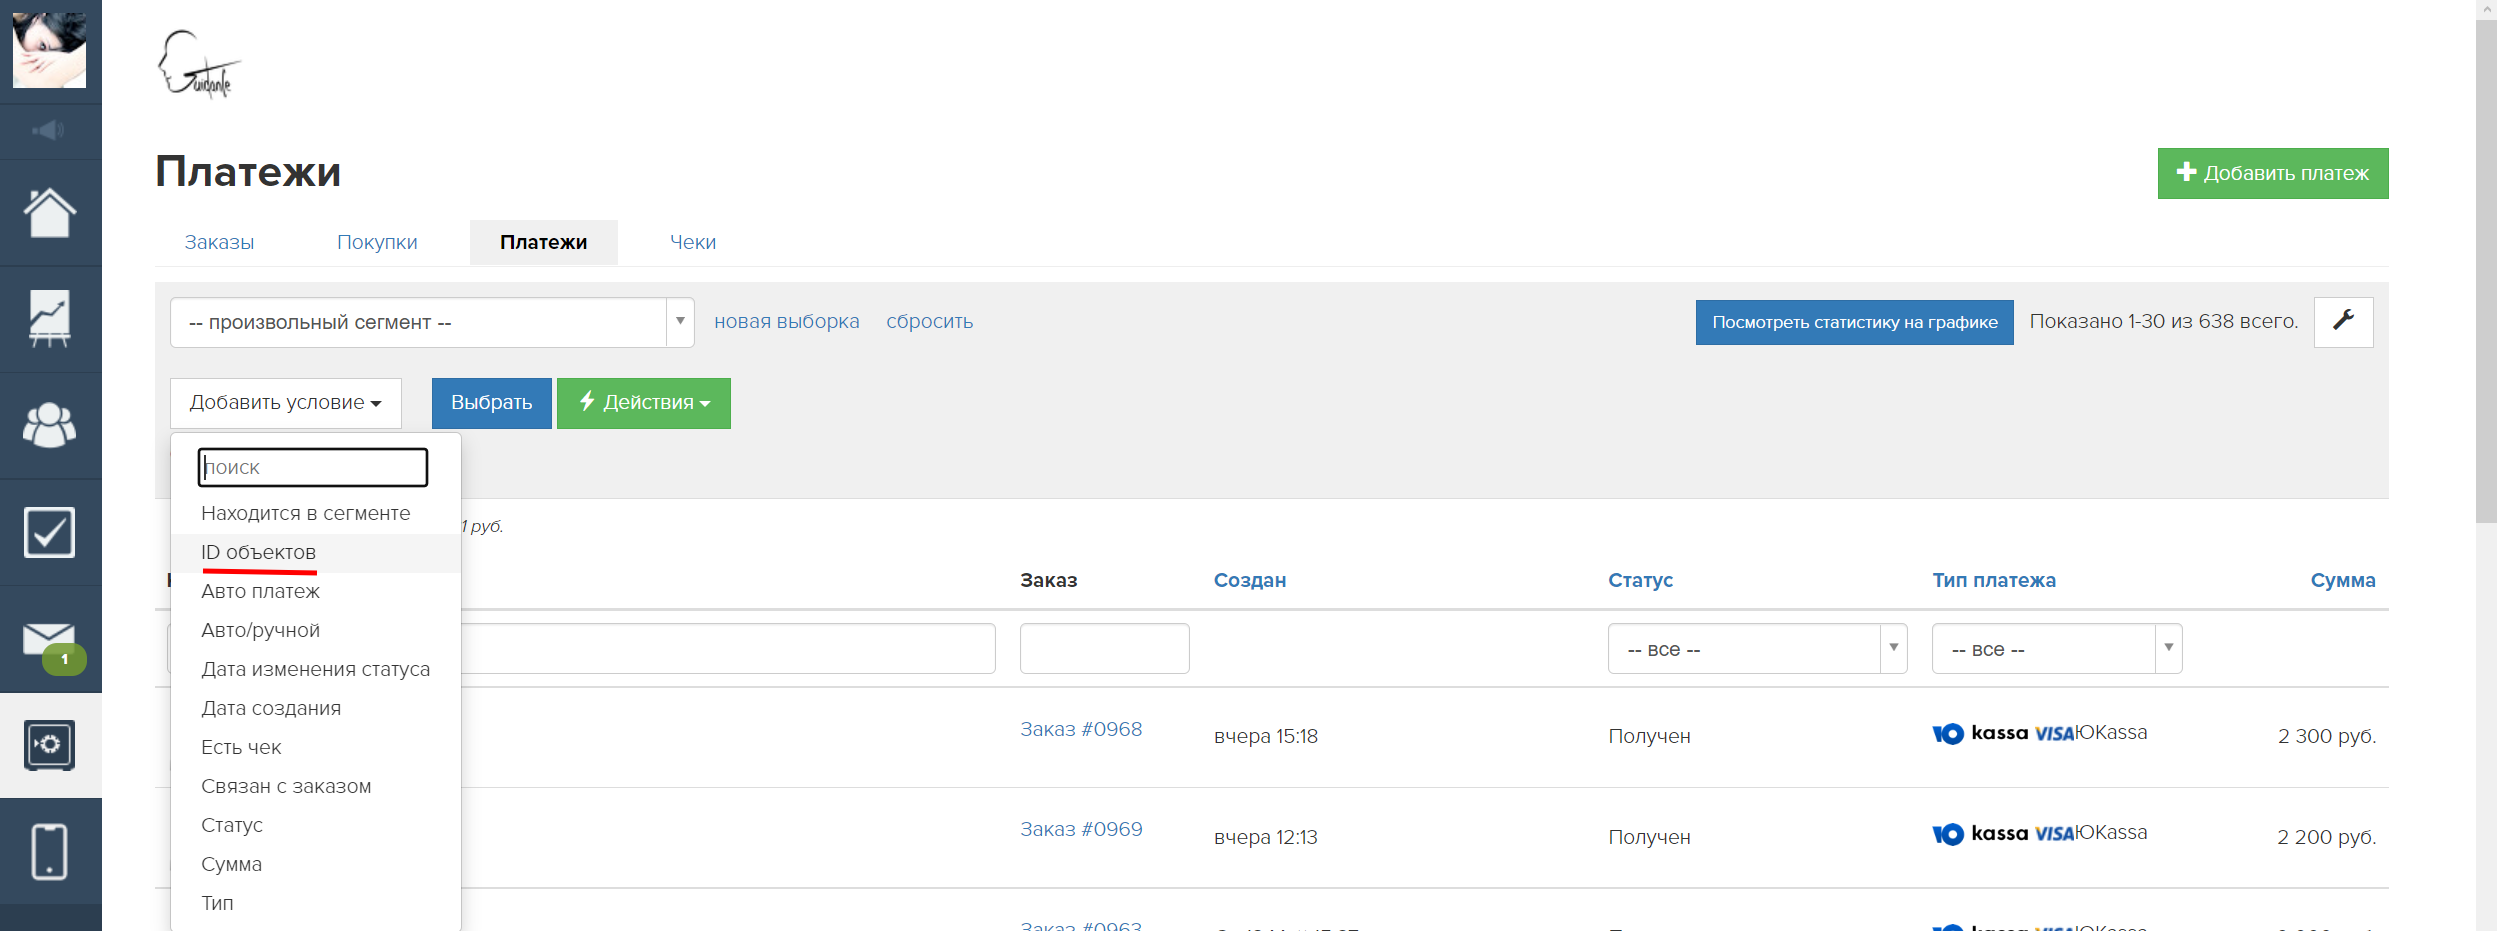Click the user avatar photo
The height and width of the screenshot is (931, 2497).
49,50
